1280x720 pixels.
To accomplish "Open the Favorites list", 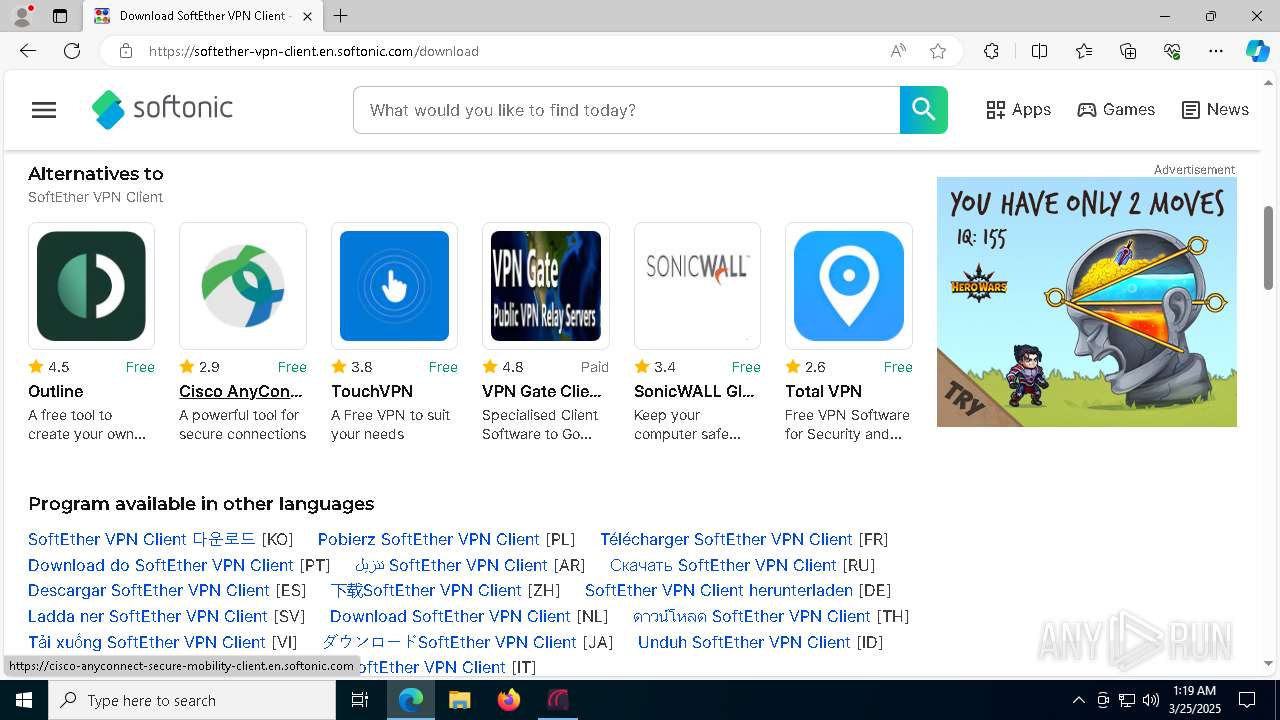I will (x=1084, y=51).
